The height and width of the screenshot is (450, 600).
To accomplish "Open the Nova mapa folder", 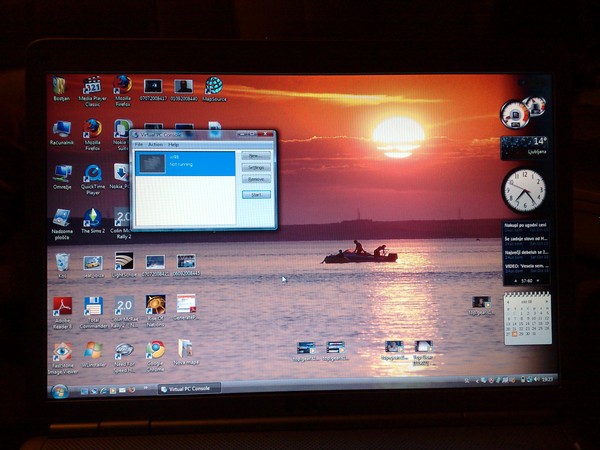I will [186, 352].
